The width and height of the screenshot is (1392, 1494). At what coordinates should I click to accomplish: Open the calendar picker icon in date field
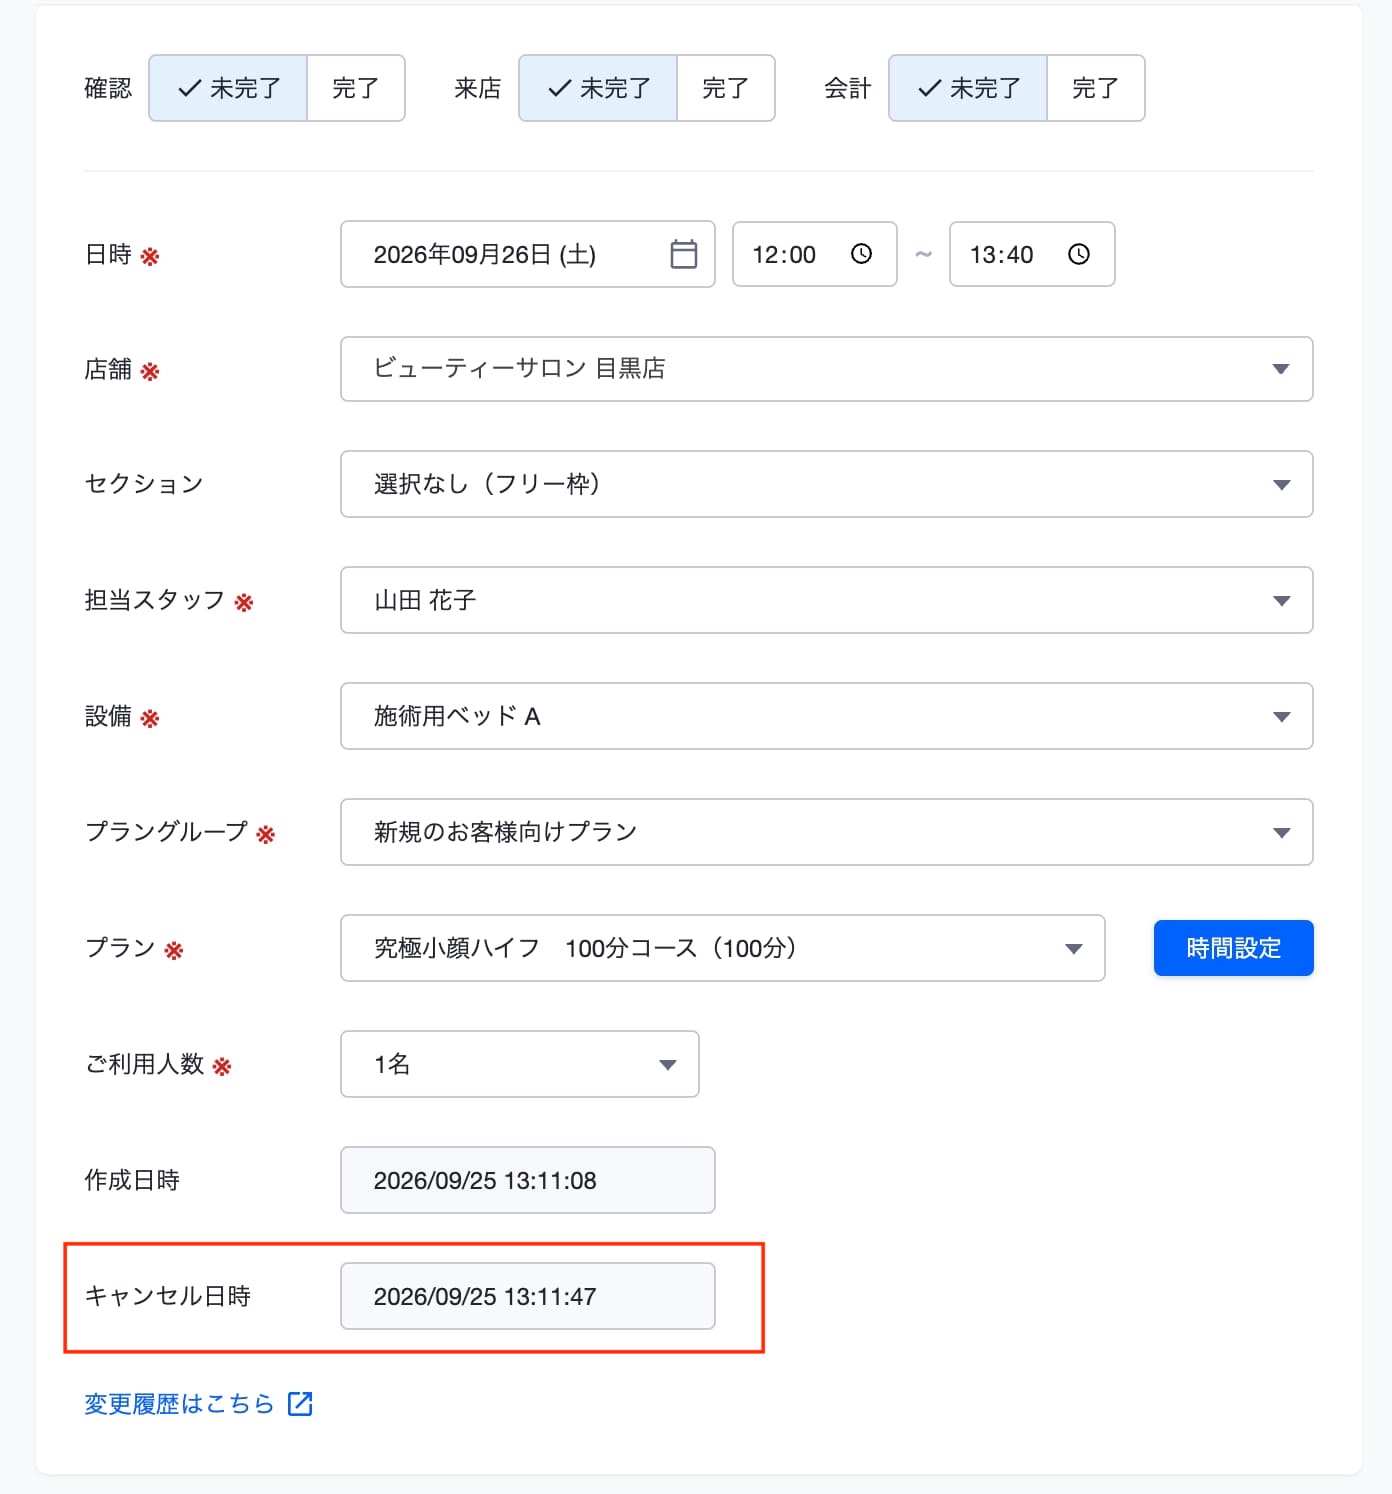[684, 254]
